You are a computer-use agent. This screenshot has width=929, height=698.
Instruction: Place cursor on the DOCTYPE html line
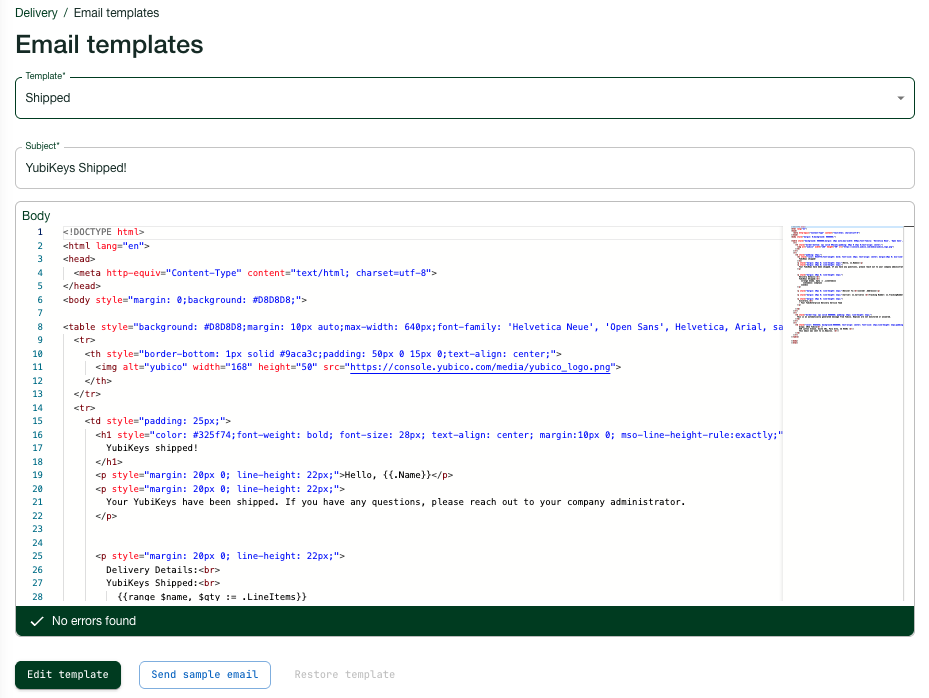pyautogui.click(x=104, y=232)
